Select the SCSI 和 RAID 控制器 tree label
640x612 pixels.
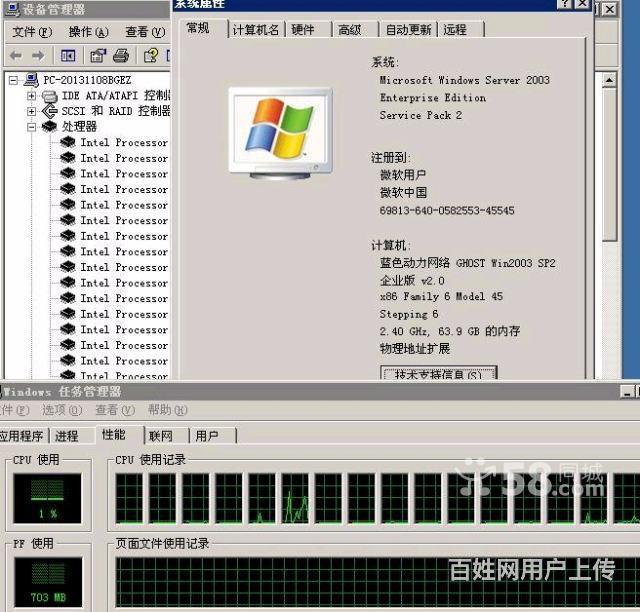pyautogui.click(x=116, y=111)
